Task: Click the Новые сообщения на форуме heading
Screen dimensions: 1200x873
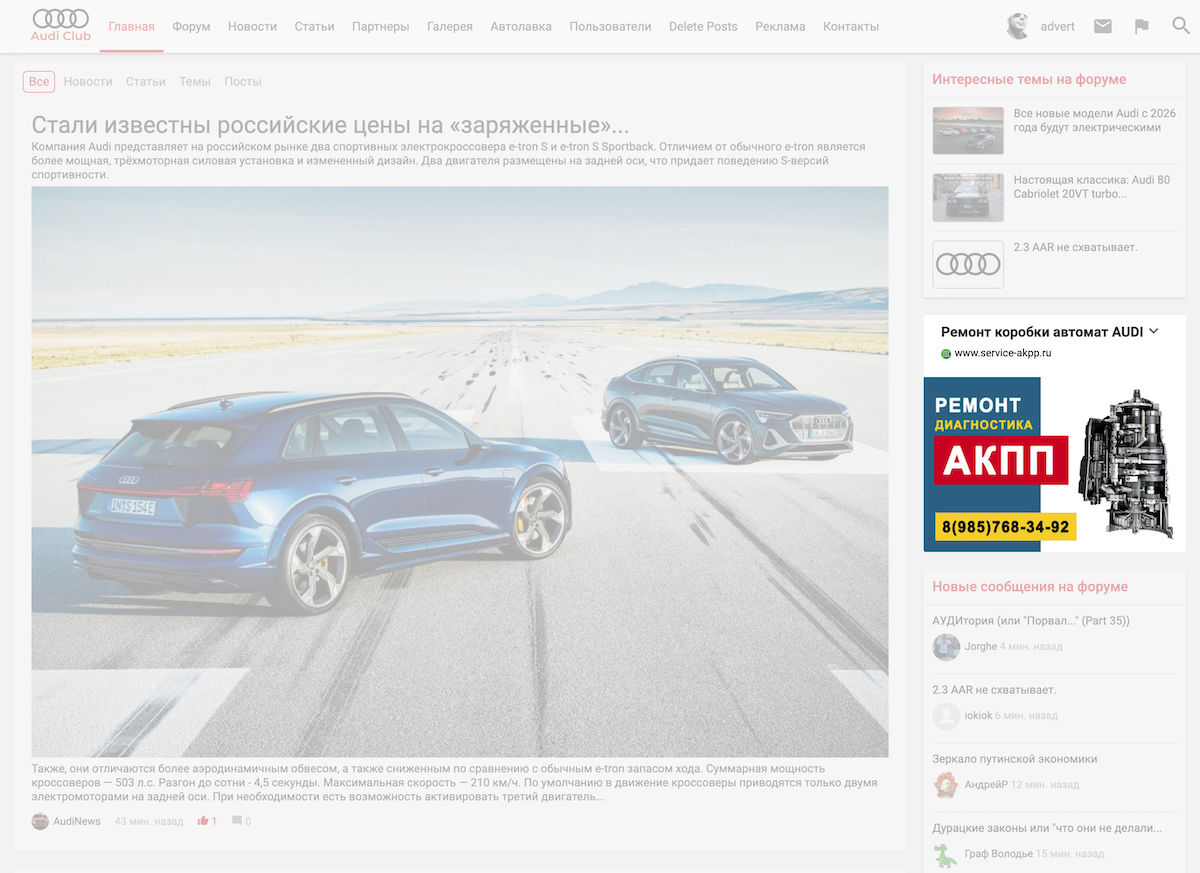Action: coord(1030,587)
